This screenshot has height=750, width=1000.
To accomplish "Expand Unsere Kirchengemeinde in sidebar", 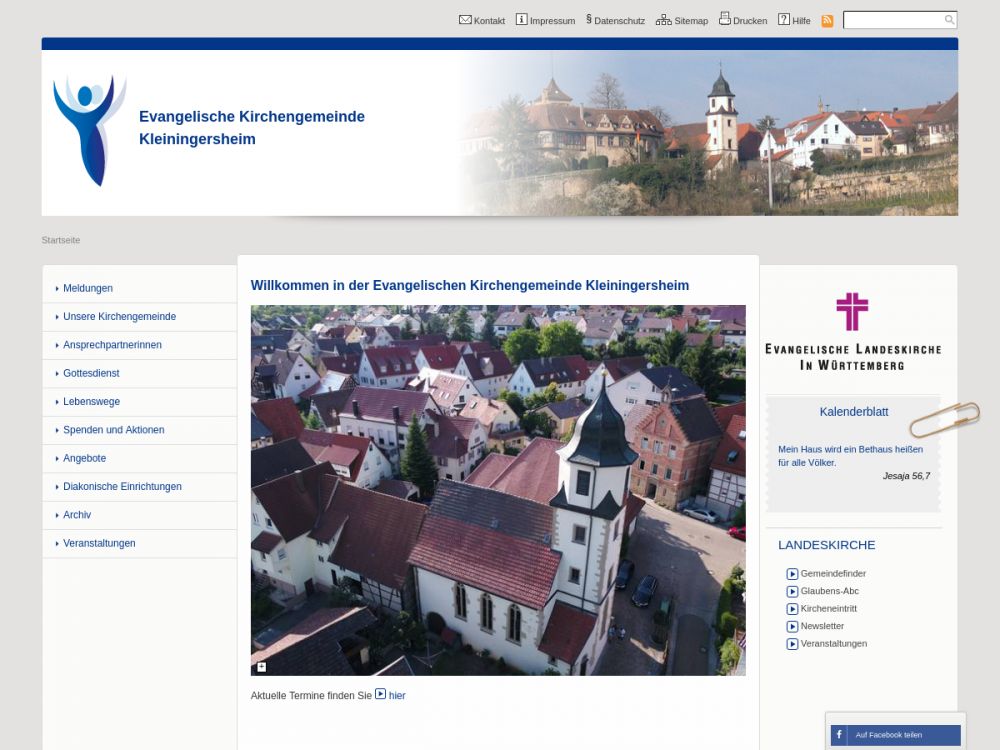I will point(119,316).
